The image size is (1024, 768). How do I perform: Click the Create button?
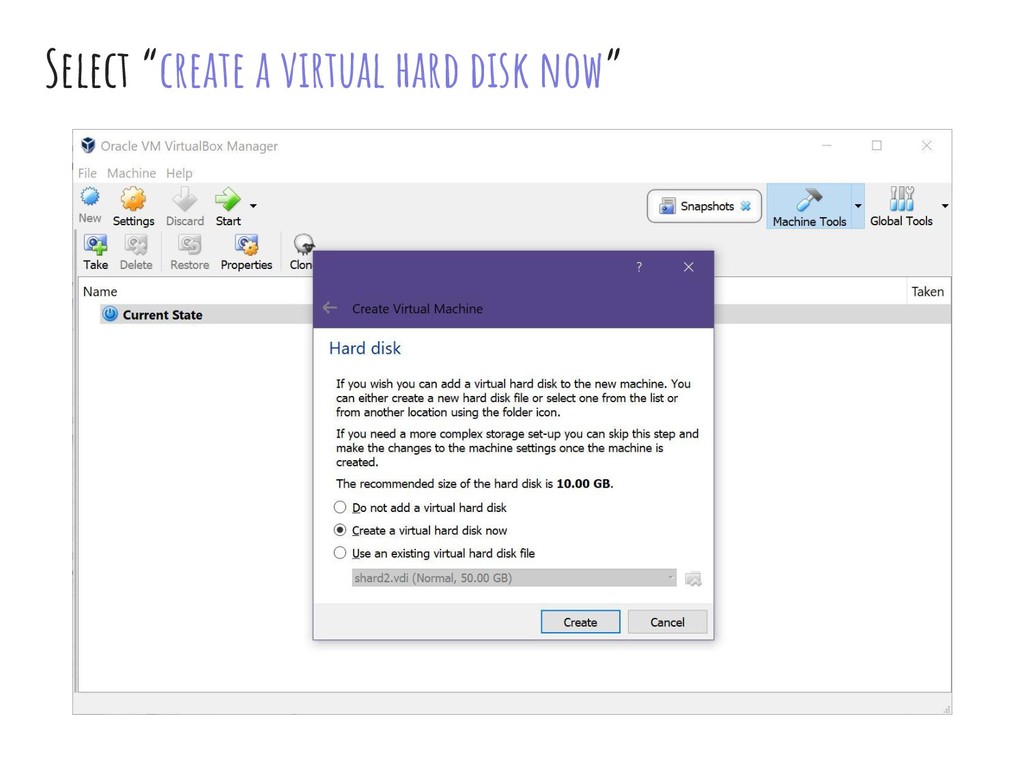[x=580, y=622]
